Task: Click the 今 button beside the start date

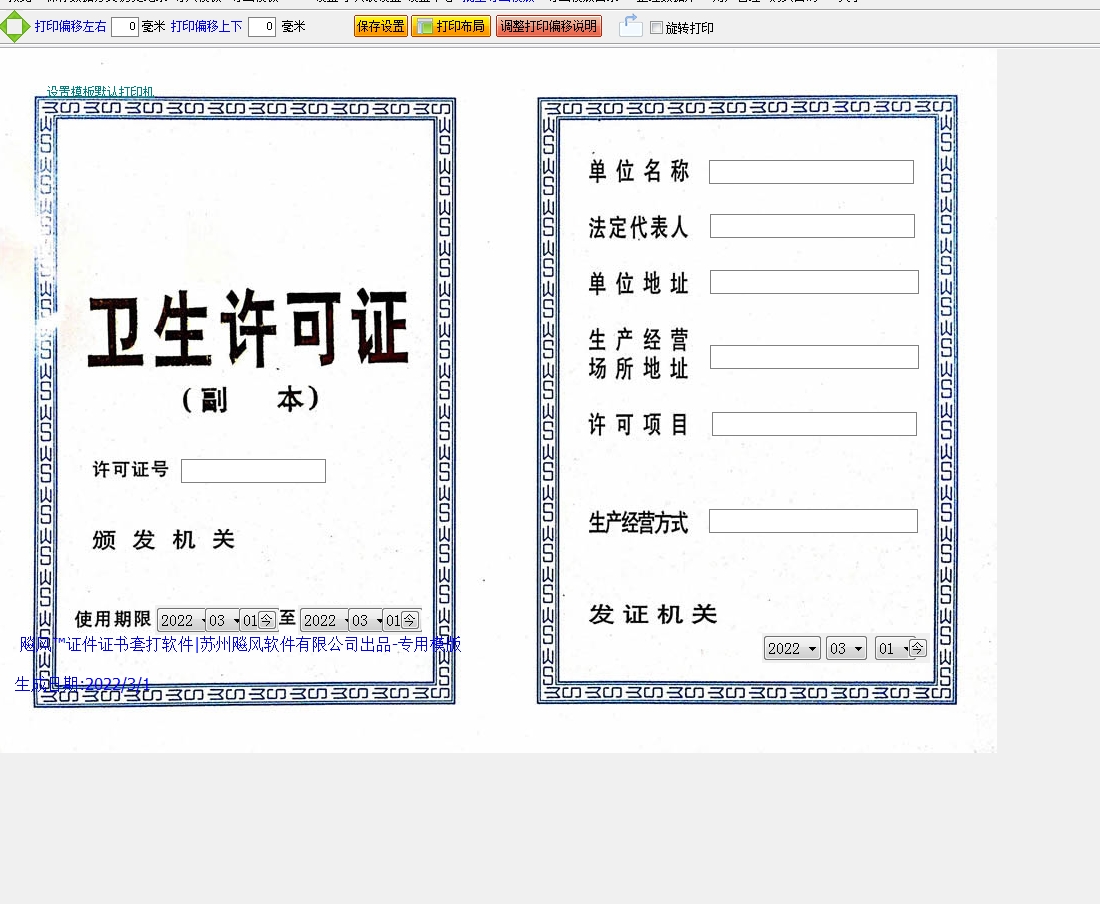Action: tap(267, 620)
